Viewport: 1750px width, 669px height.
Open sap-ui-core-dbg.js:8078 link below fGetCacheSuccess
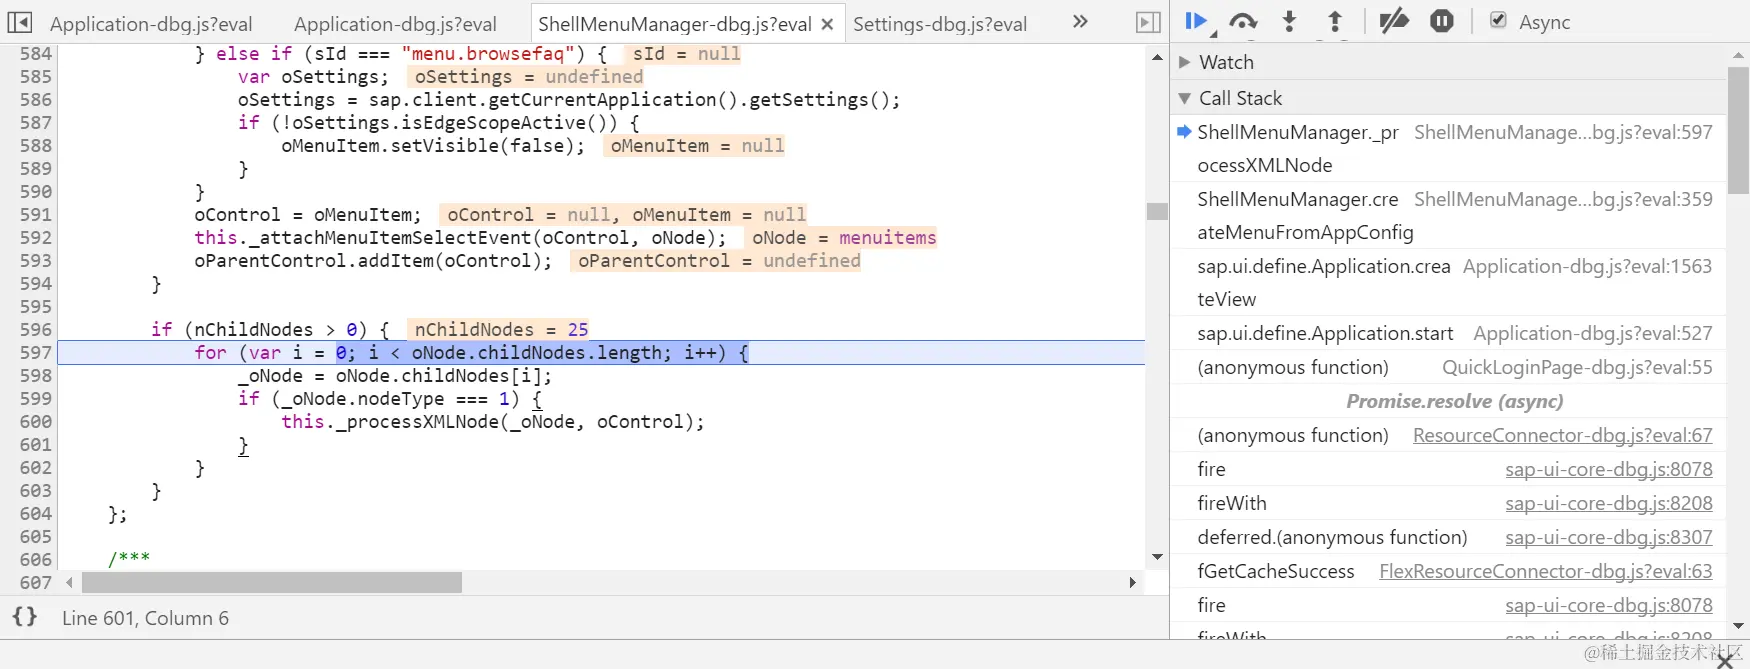[x=1608, y=605]
